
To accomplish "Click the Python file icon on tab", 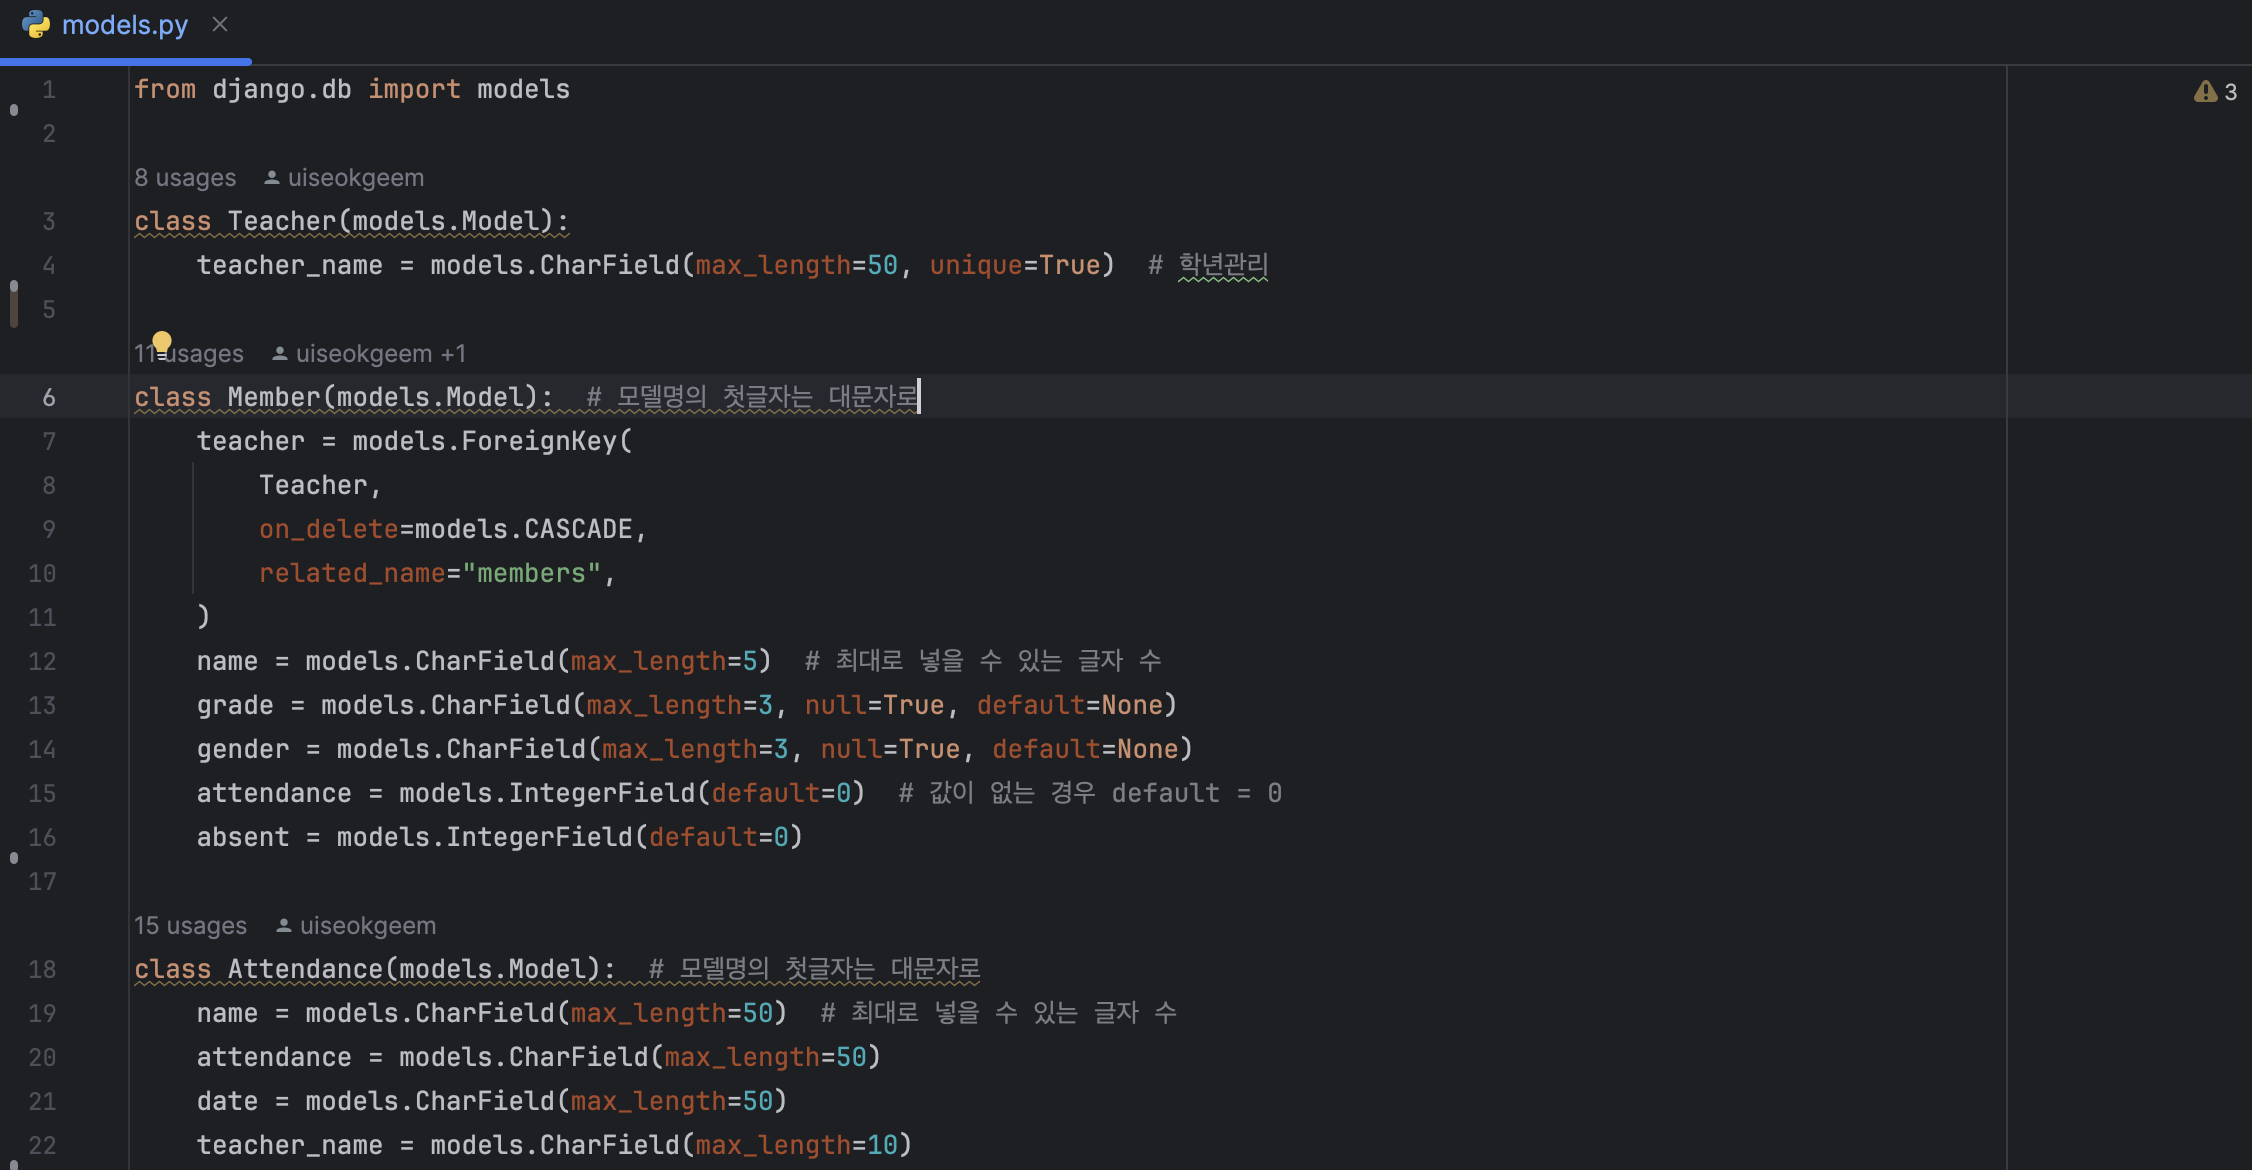I will (x=36, y=25).
